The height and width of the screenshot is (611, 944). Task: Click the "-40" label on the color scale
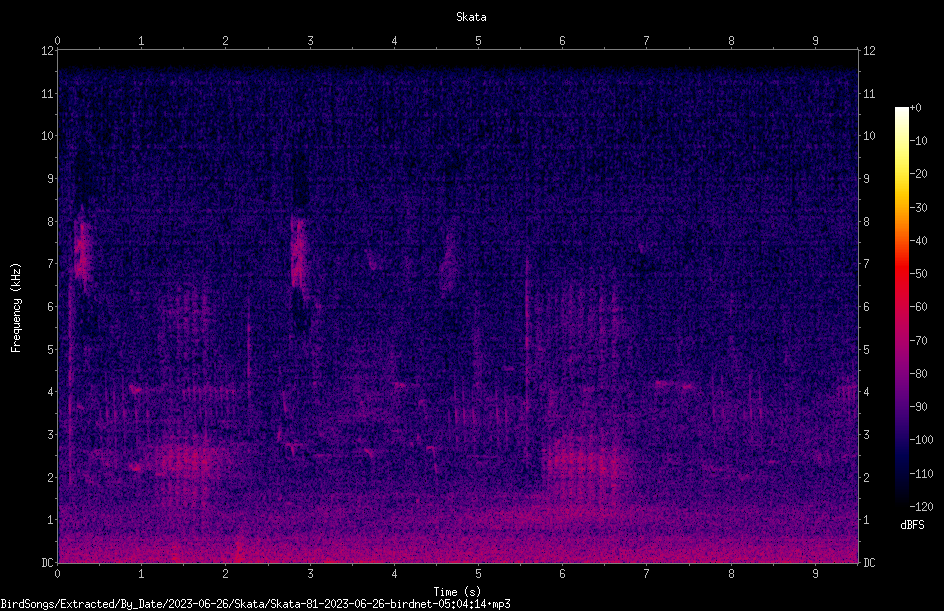pos(919,241)
